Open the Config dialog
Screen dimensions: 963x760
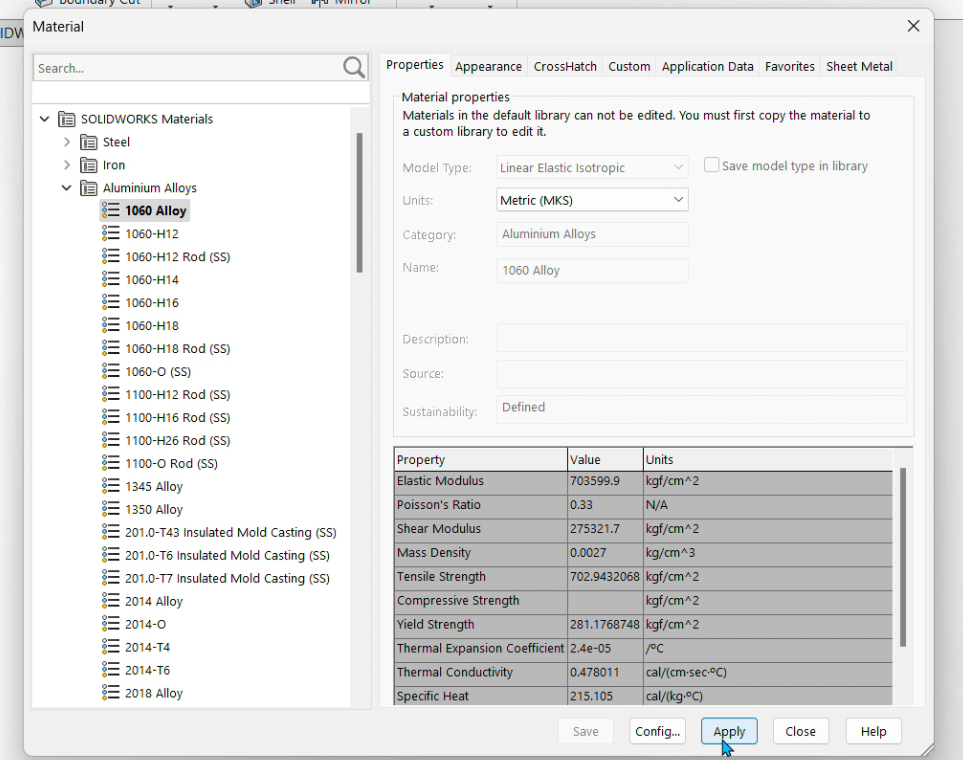click(x=657, y=731)
